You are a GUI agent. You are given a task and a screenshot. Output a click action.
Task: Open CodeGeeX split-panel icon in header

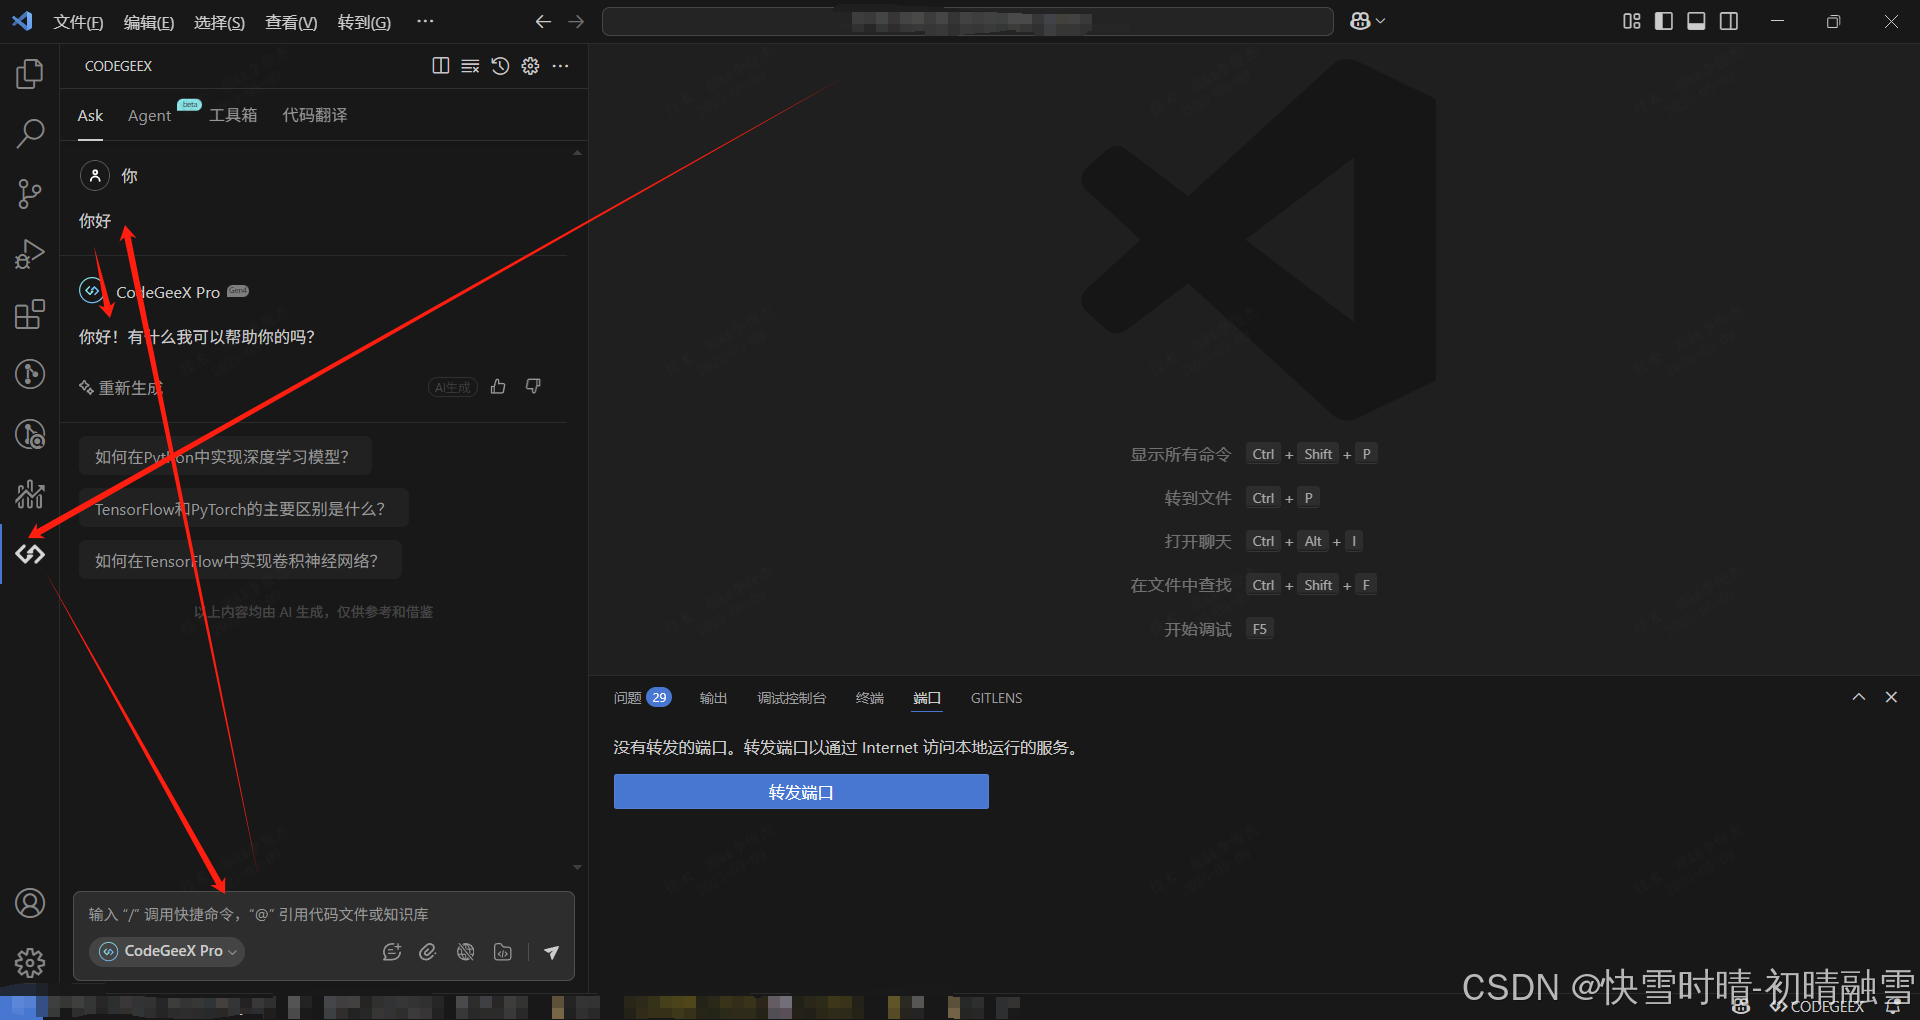coord(440,66)
